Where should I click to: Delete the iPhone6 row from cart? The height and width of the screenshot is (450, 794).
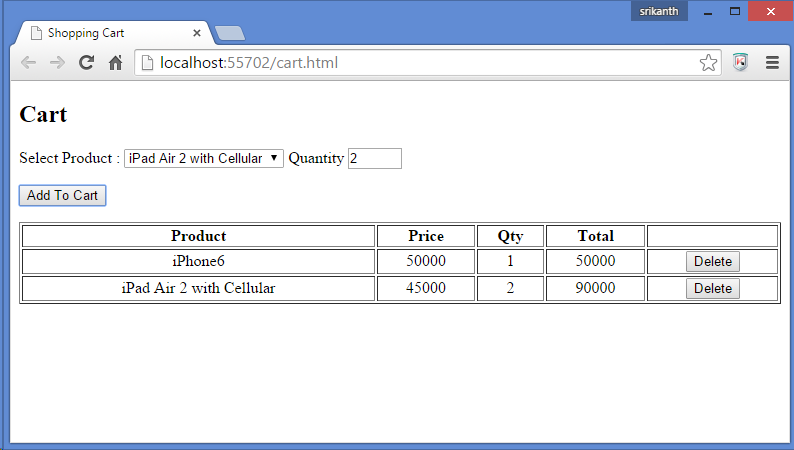(712, 262)
